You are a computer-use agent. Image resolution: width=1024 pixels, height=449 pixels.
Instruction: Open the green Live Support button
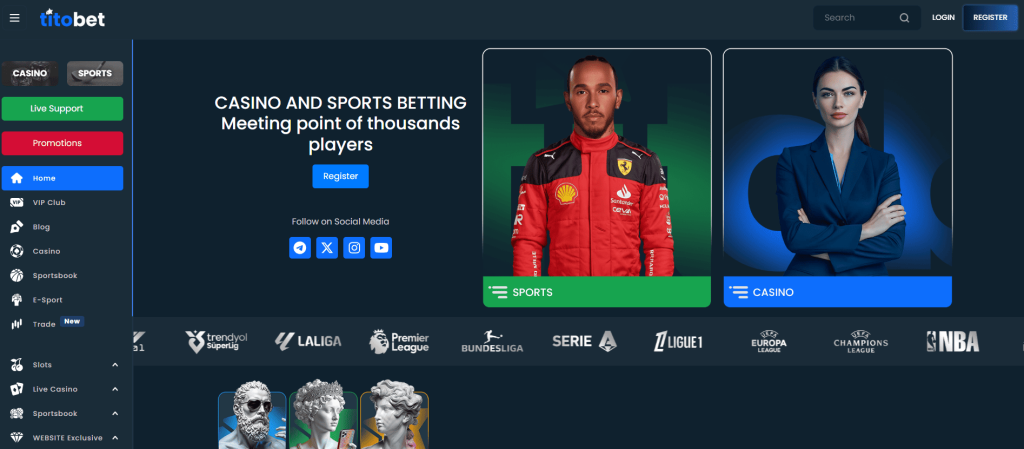[62, 109]
